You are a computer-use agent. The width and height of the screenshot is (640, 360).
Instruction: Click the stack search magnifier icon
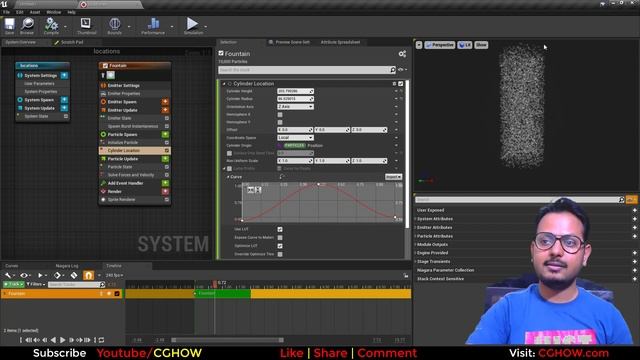point(392,70)
